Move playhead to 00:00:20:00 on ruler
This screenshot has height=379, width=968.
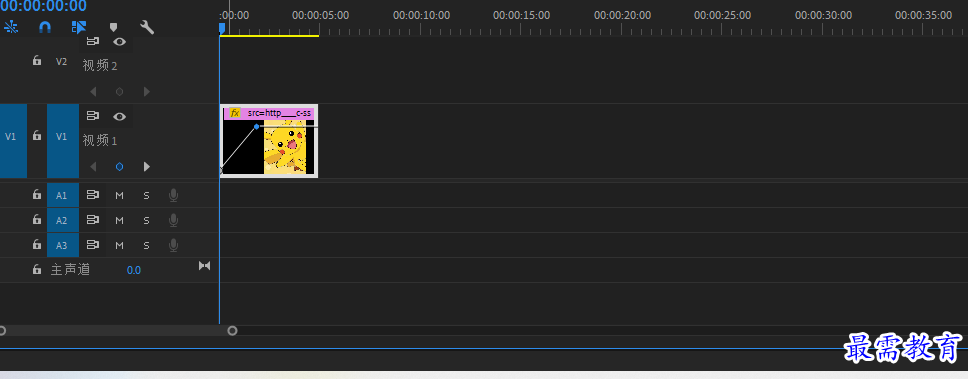point(622,15)
